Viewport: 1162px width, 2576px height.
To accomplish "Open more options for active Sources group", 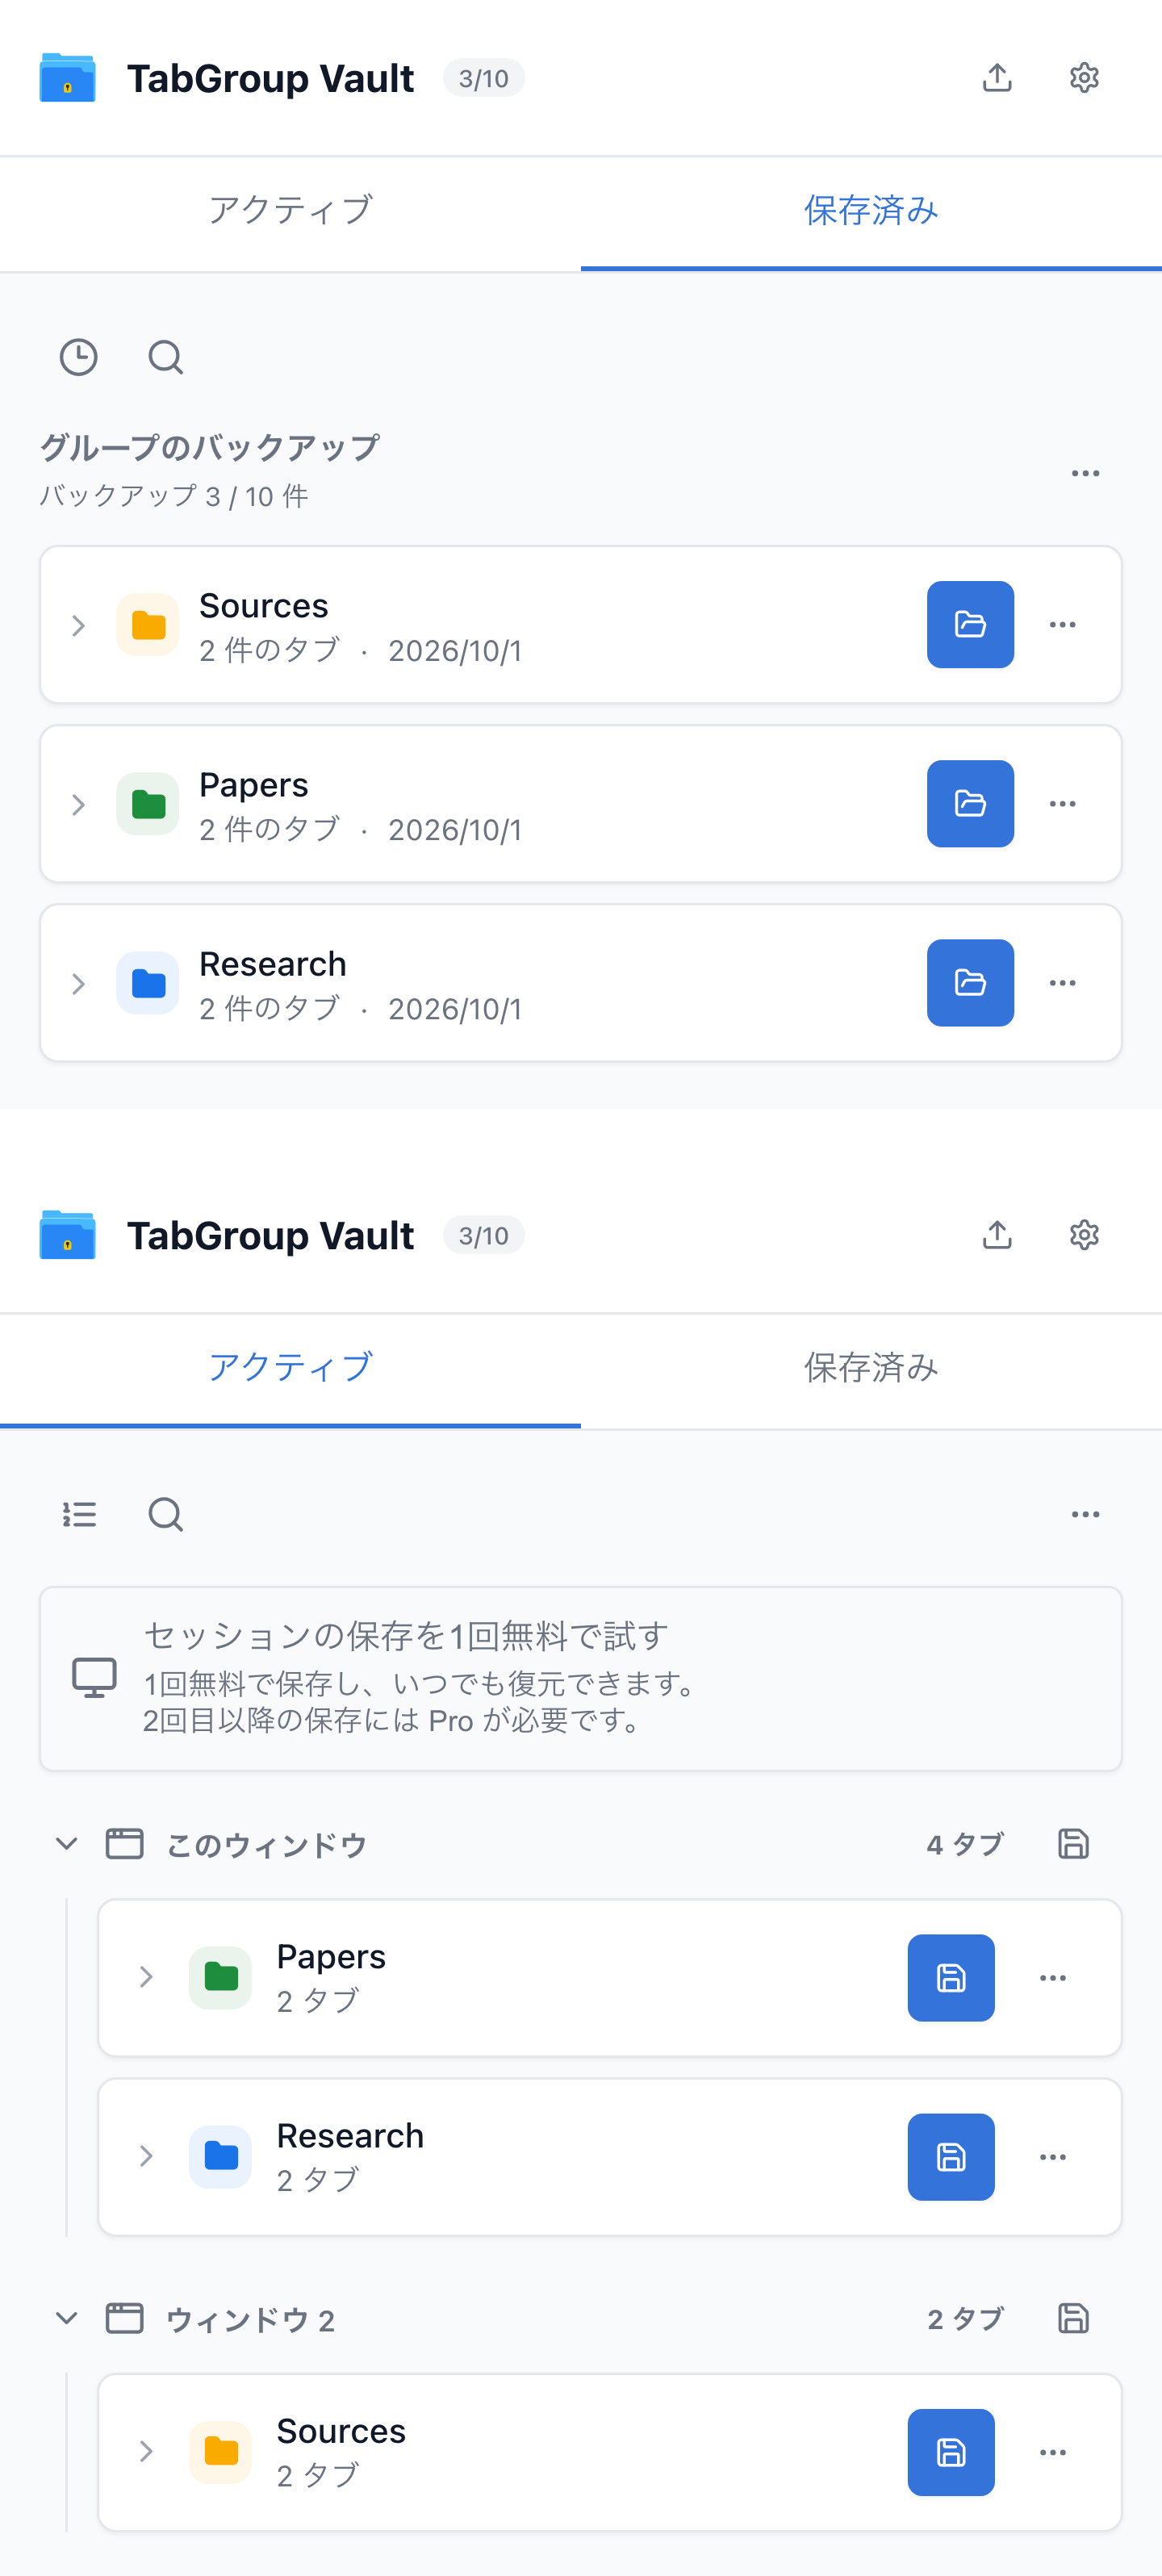I will point(1053,2452).
